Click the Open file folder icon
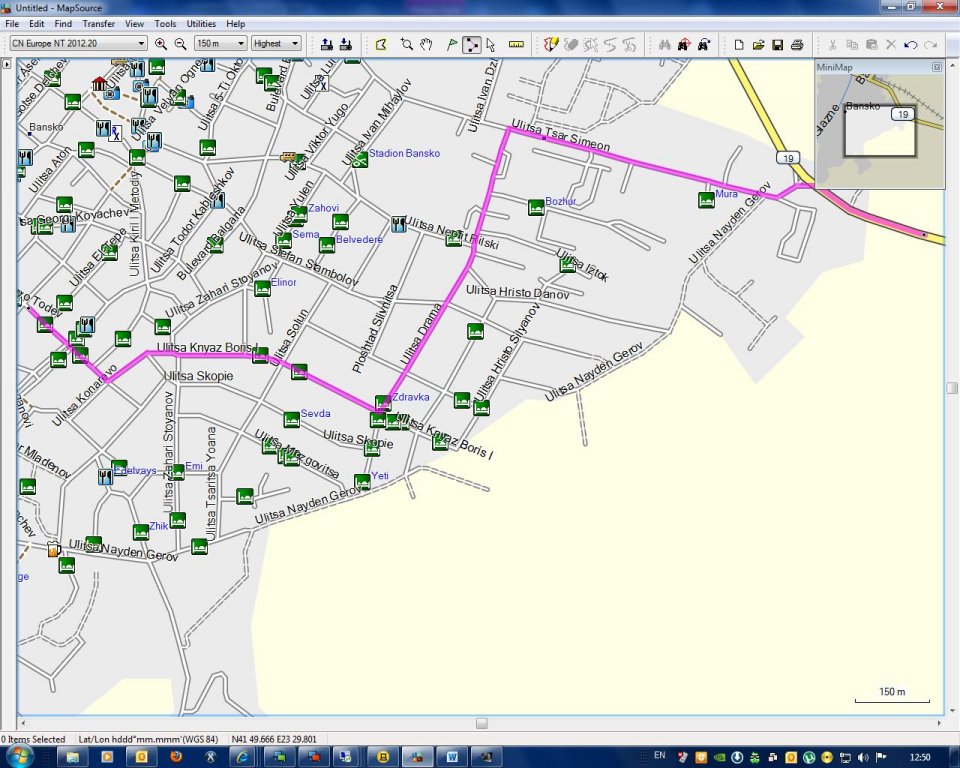The width and height of the screenshot is (960, 768). [x=758, y=44]
